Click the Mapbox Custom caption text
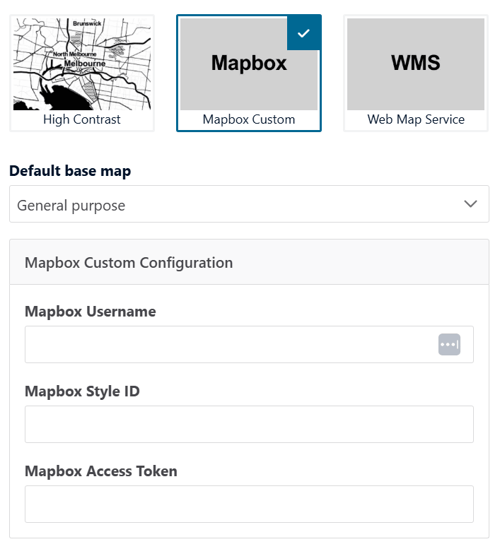Image resolution: width=500 pixels, height=549 pixels. 249,120
